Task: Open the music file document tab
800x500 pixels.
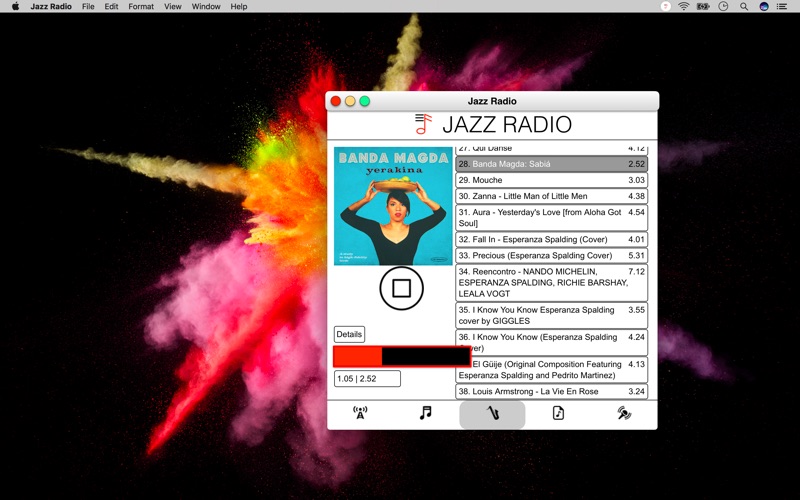Action: point(558,413)
